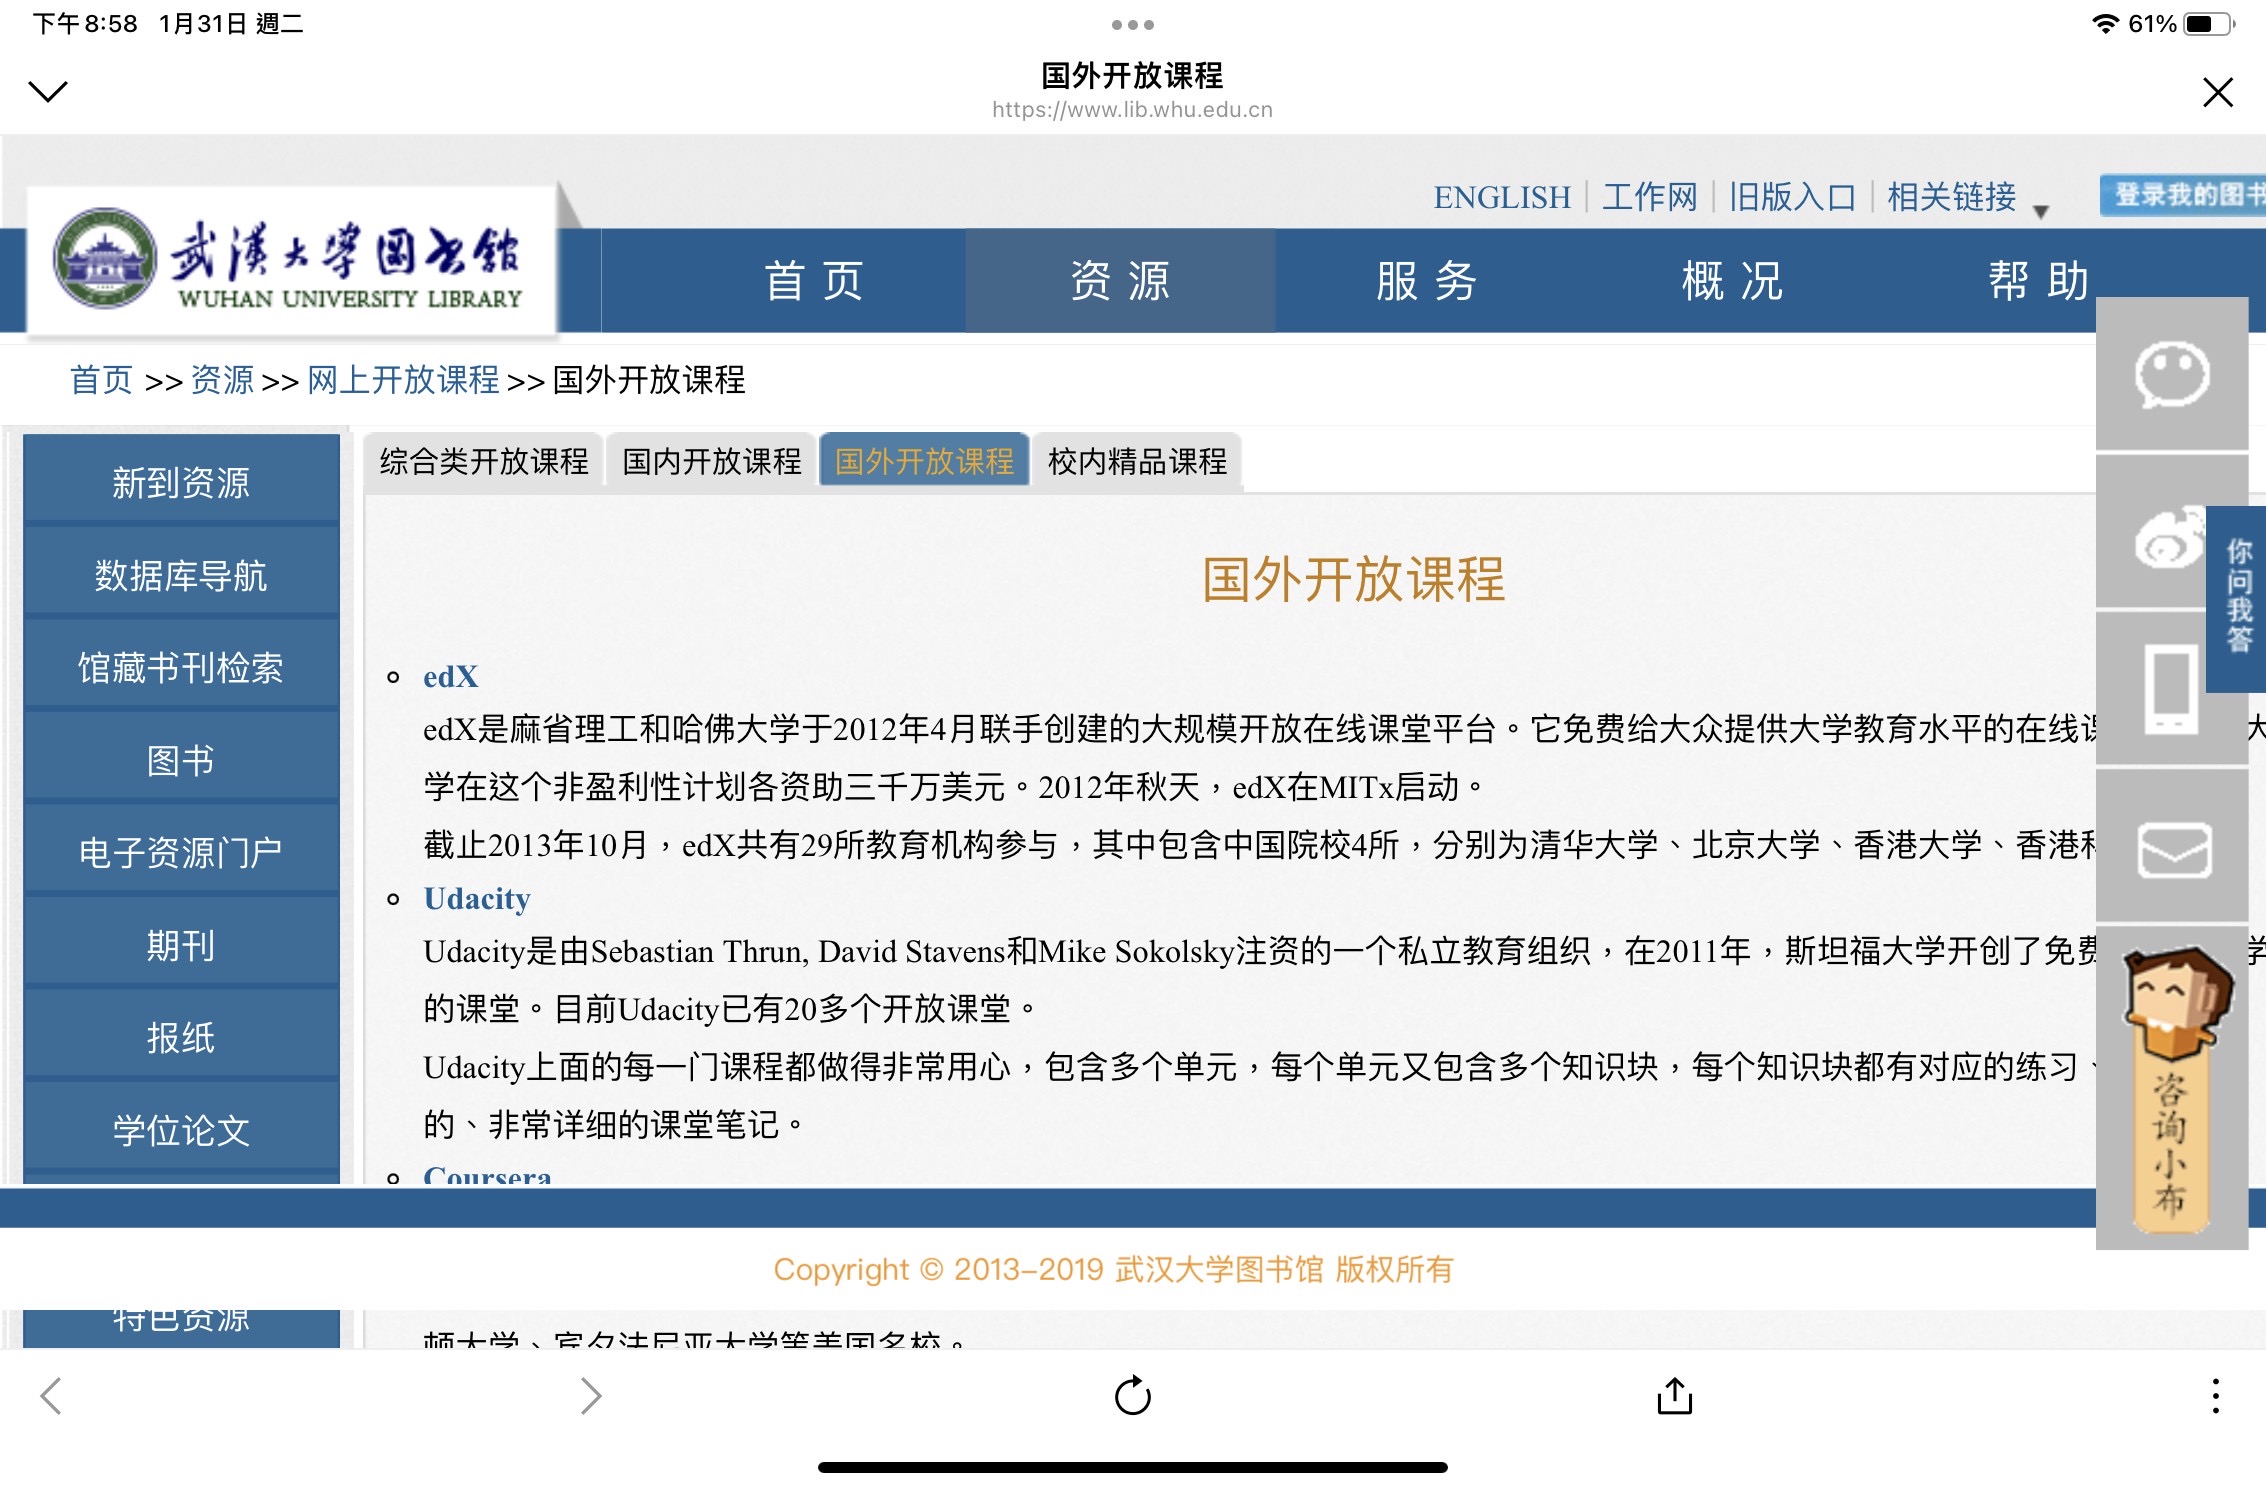Viewport: 2266px width, 1488px height.
Task: Open the three-dot more options menu
Action: click(x=2215, y=1396)
